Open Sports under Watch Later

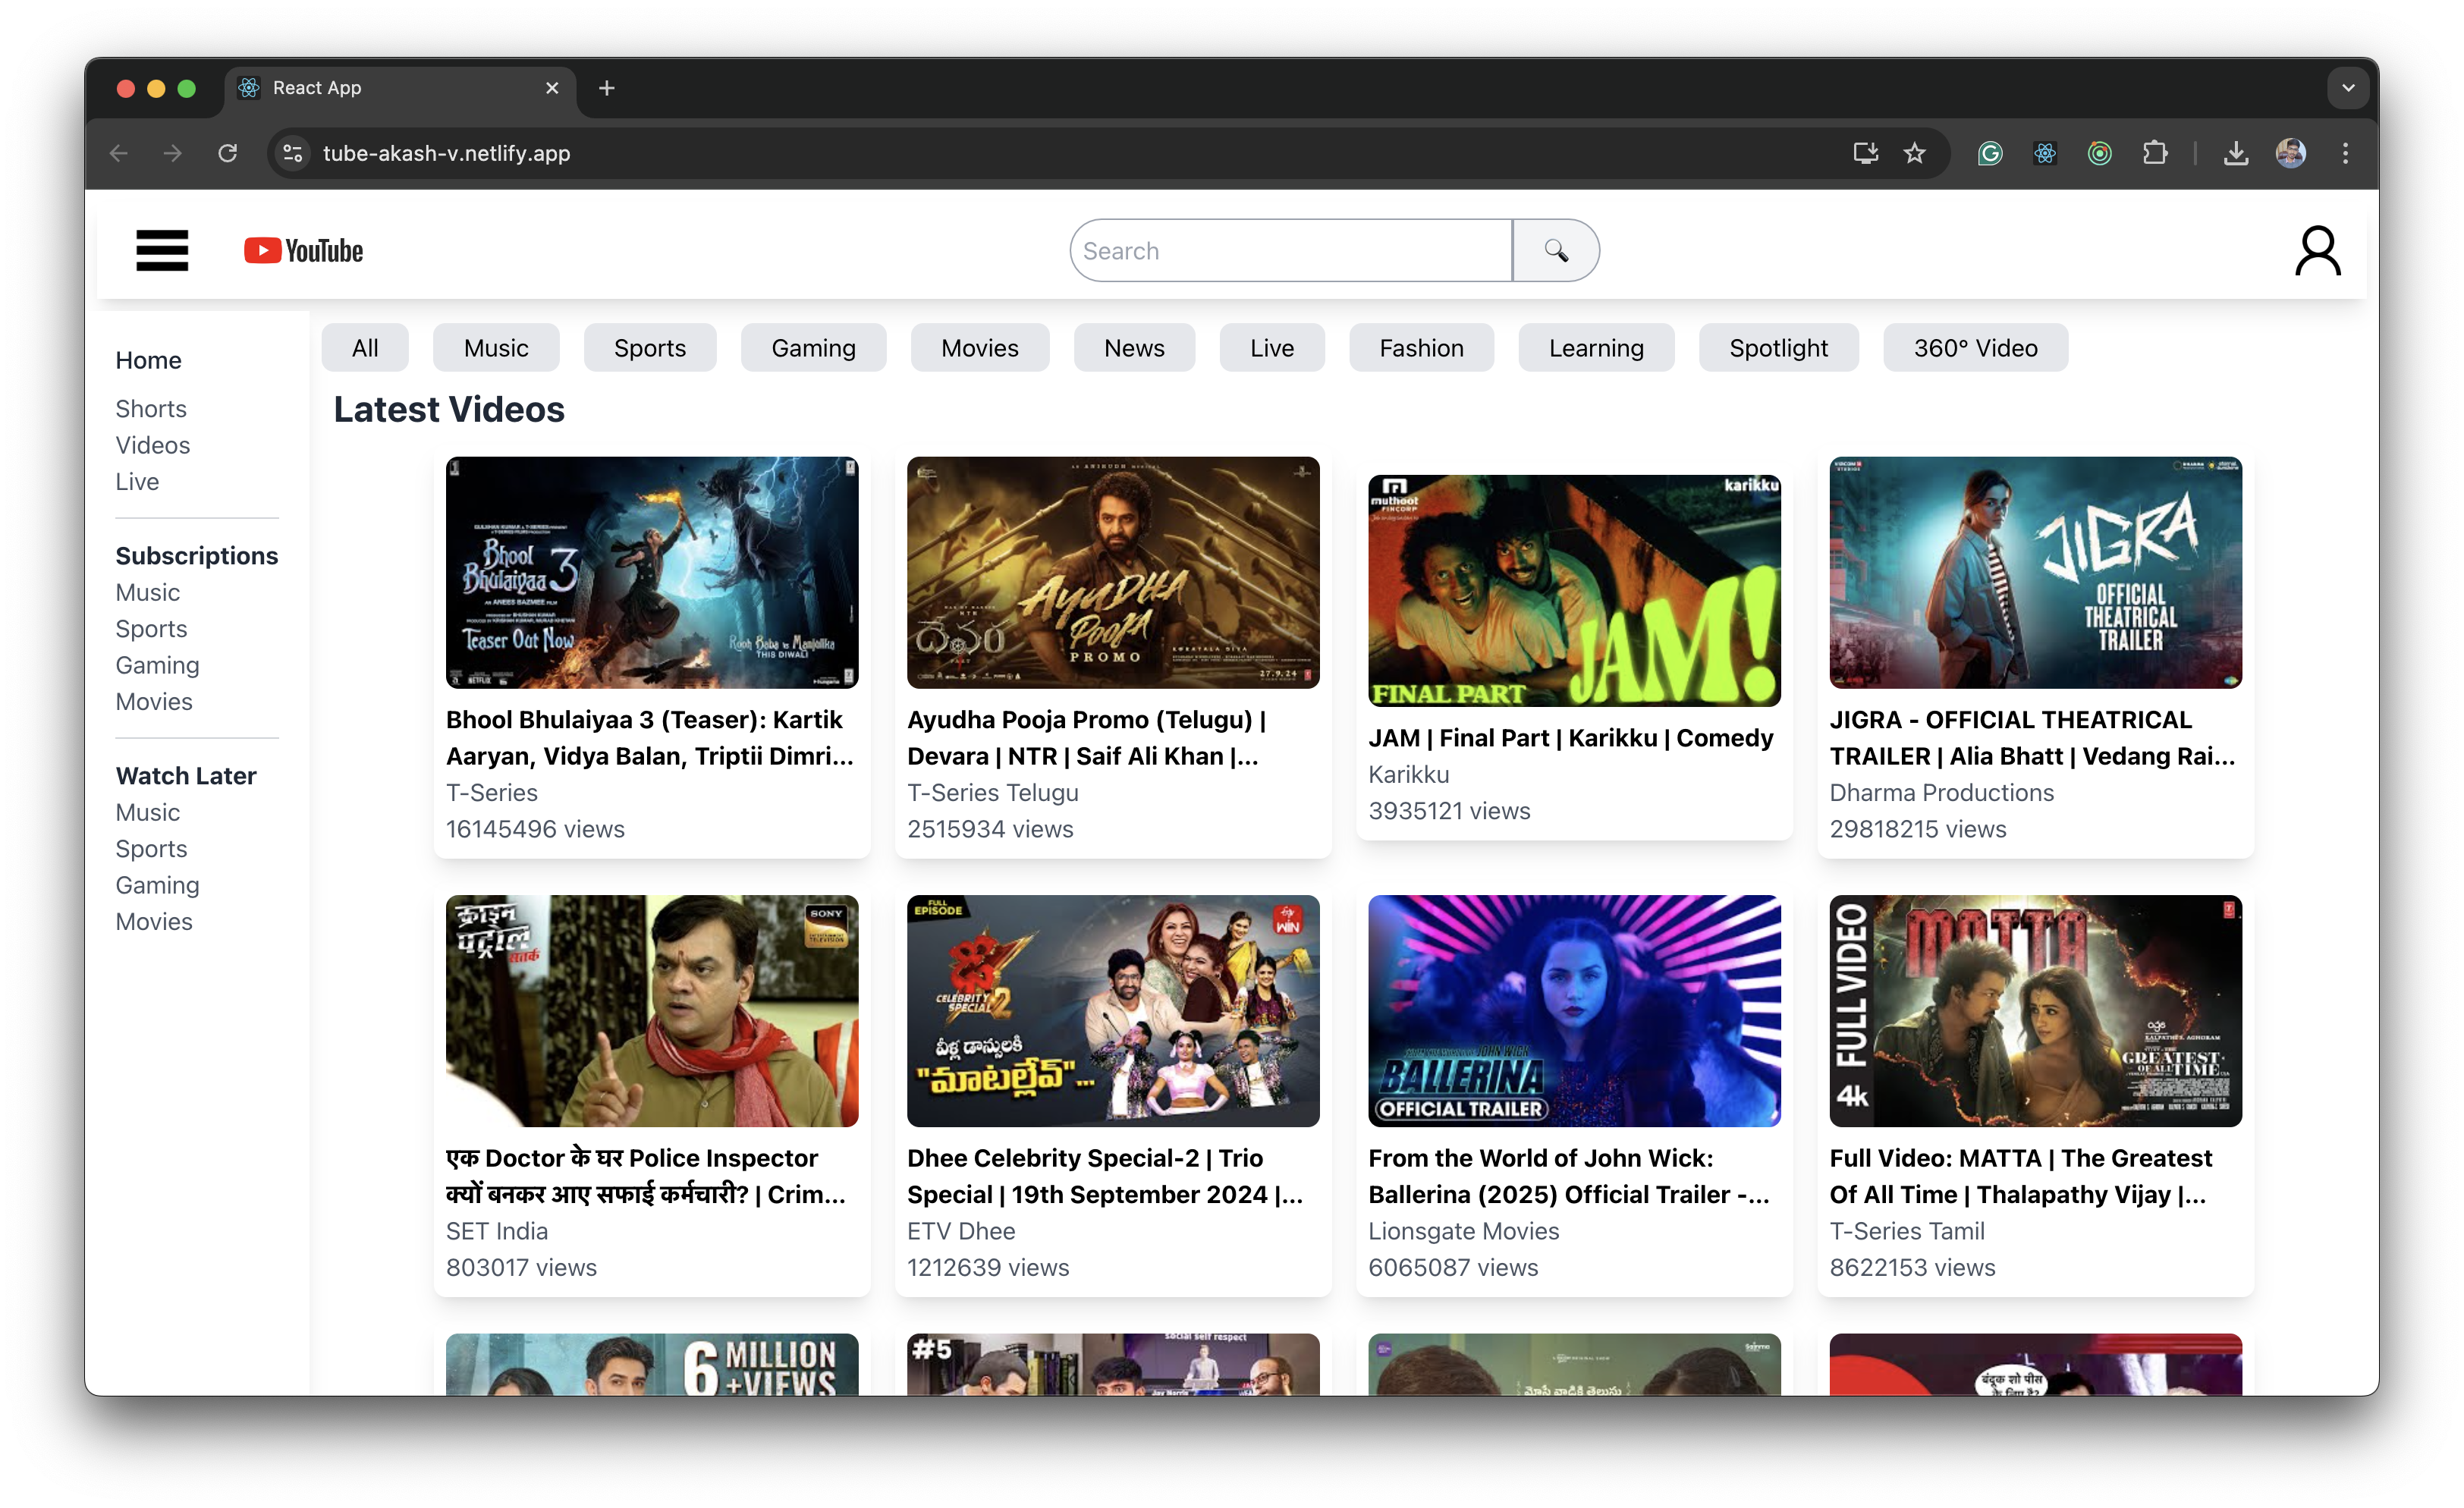click(x=151, y=849)
